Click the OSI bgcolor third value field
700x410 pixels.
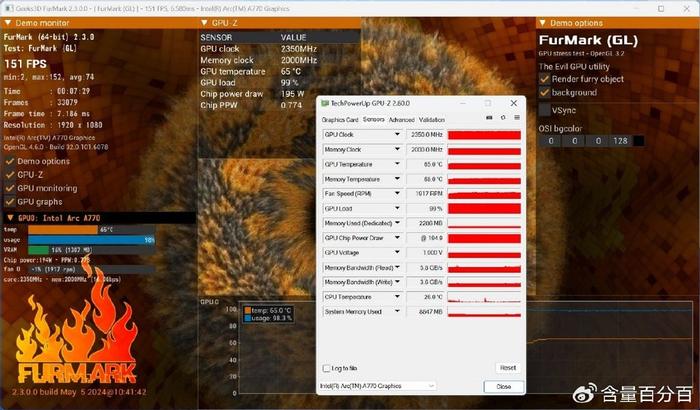click(x=598, y=141)
